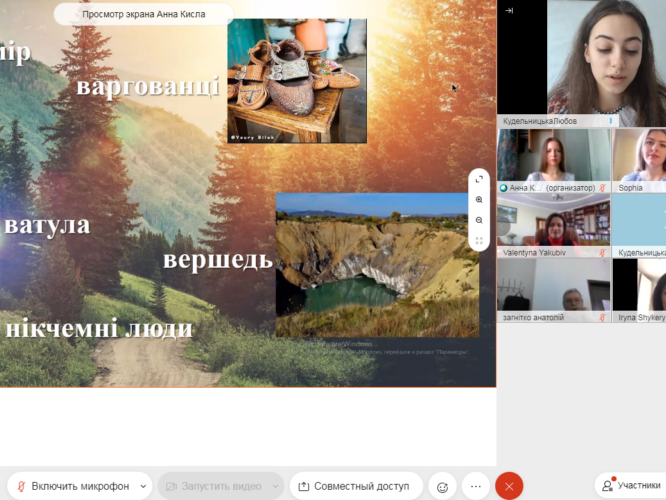Click 'Совместный доступ' share button
Image resolution: width=666 pixels, height=500 pixels.
click(355, 486)
